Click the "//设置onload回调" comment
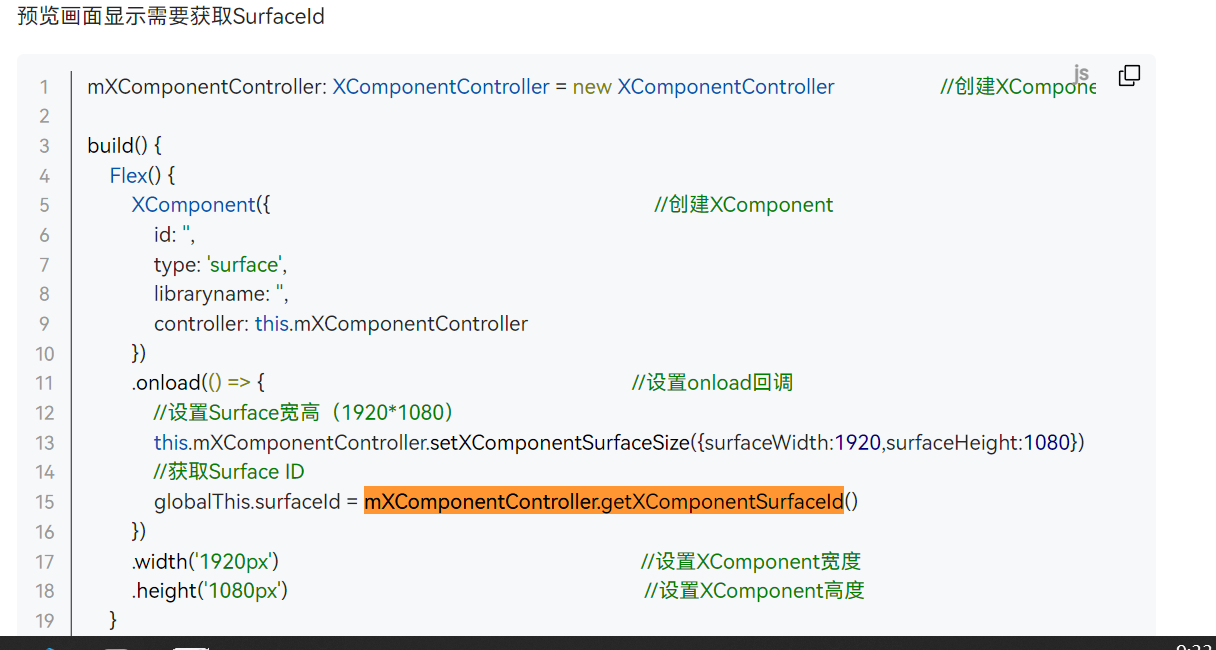The height and width of the screenshot is (650, 1216). [712, 383]
